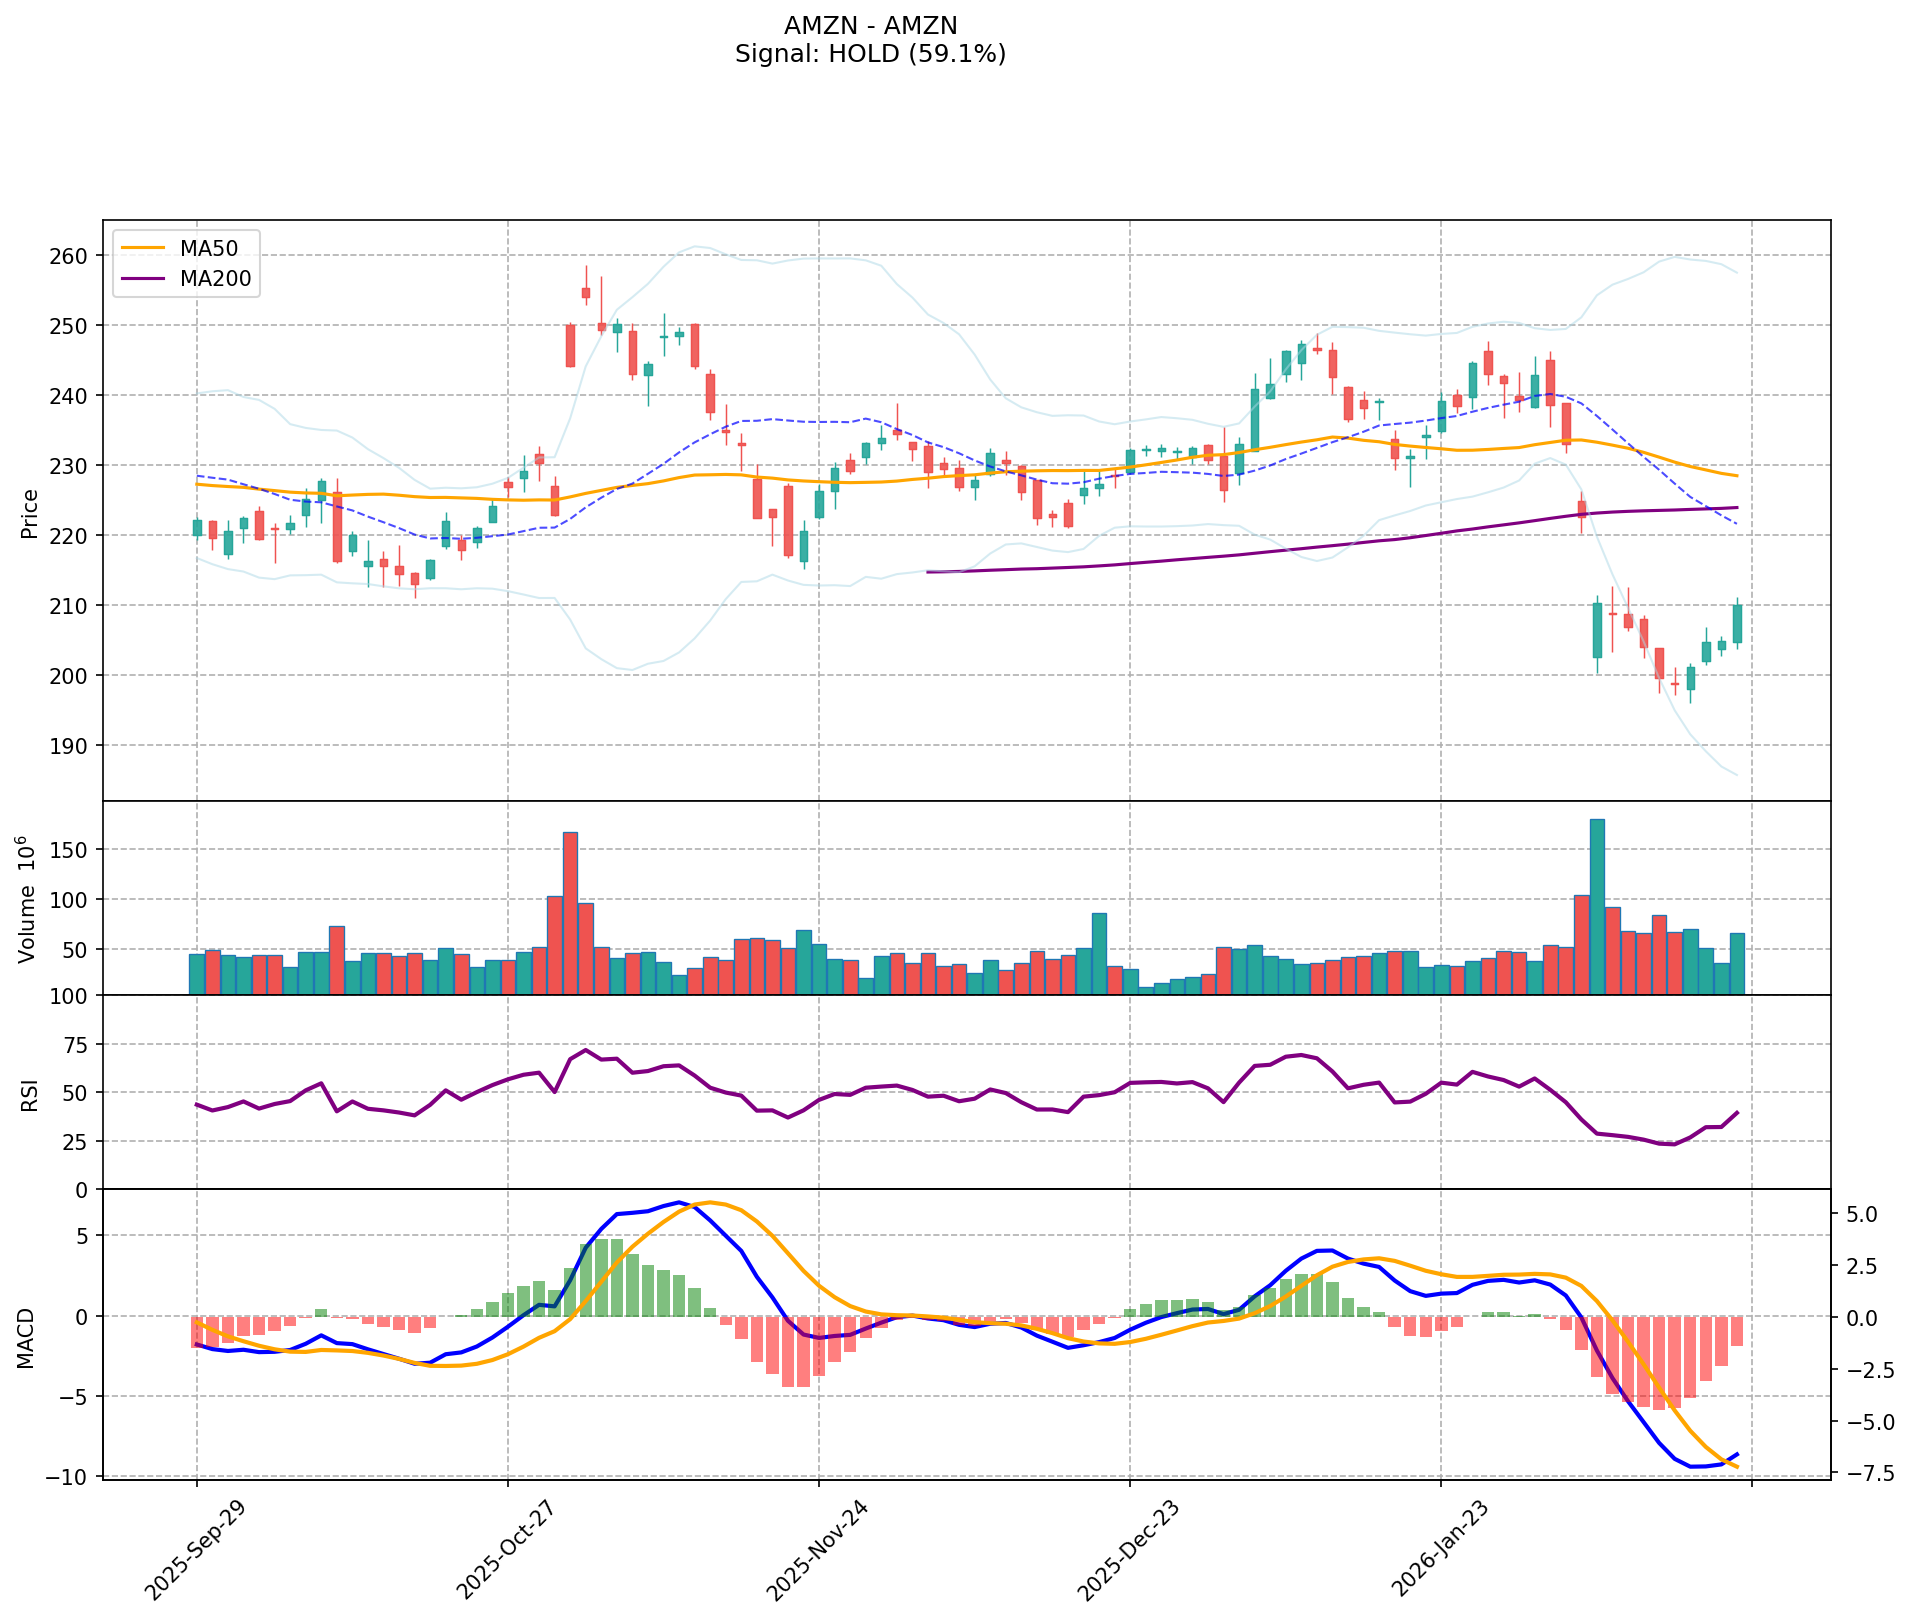Click the Price axis label
Screen dimensions: 1911x1619
coord(30,514)
